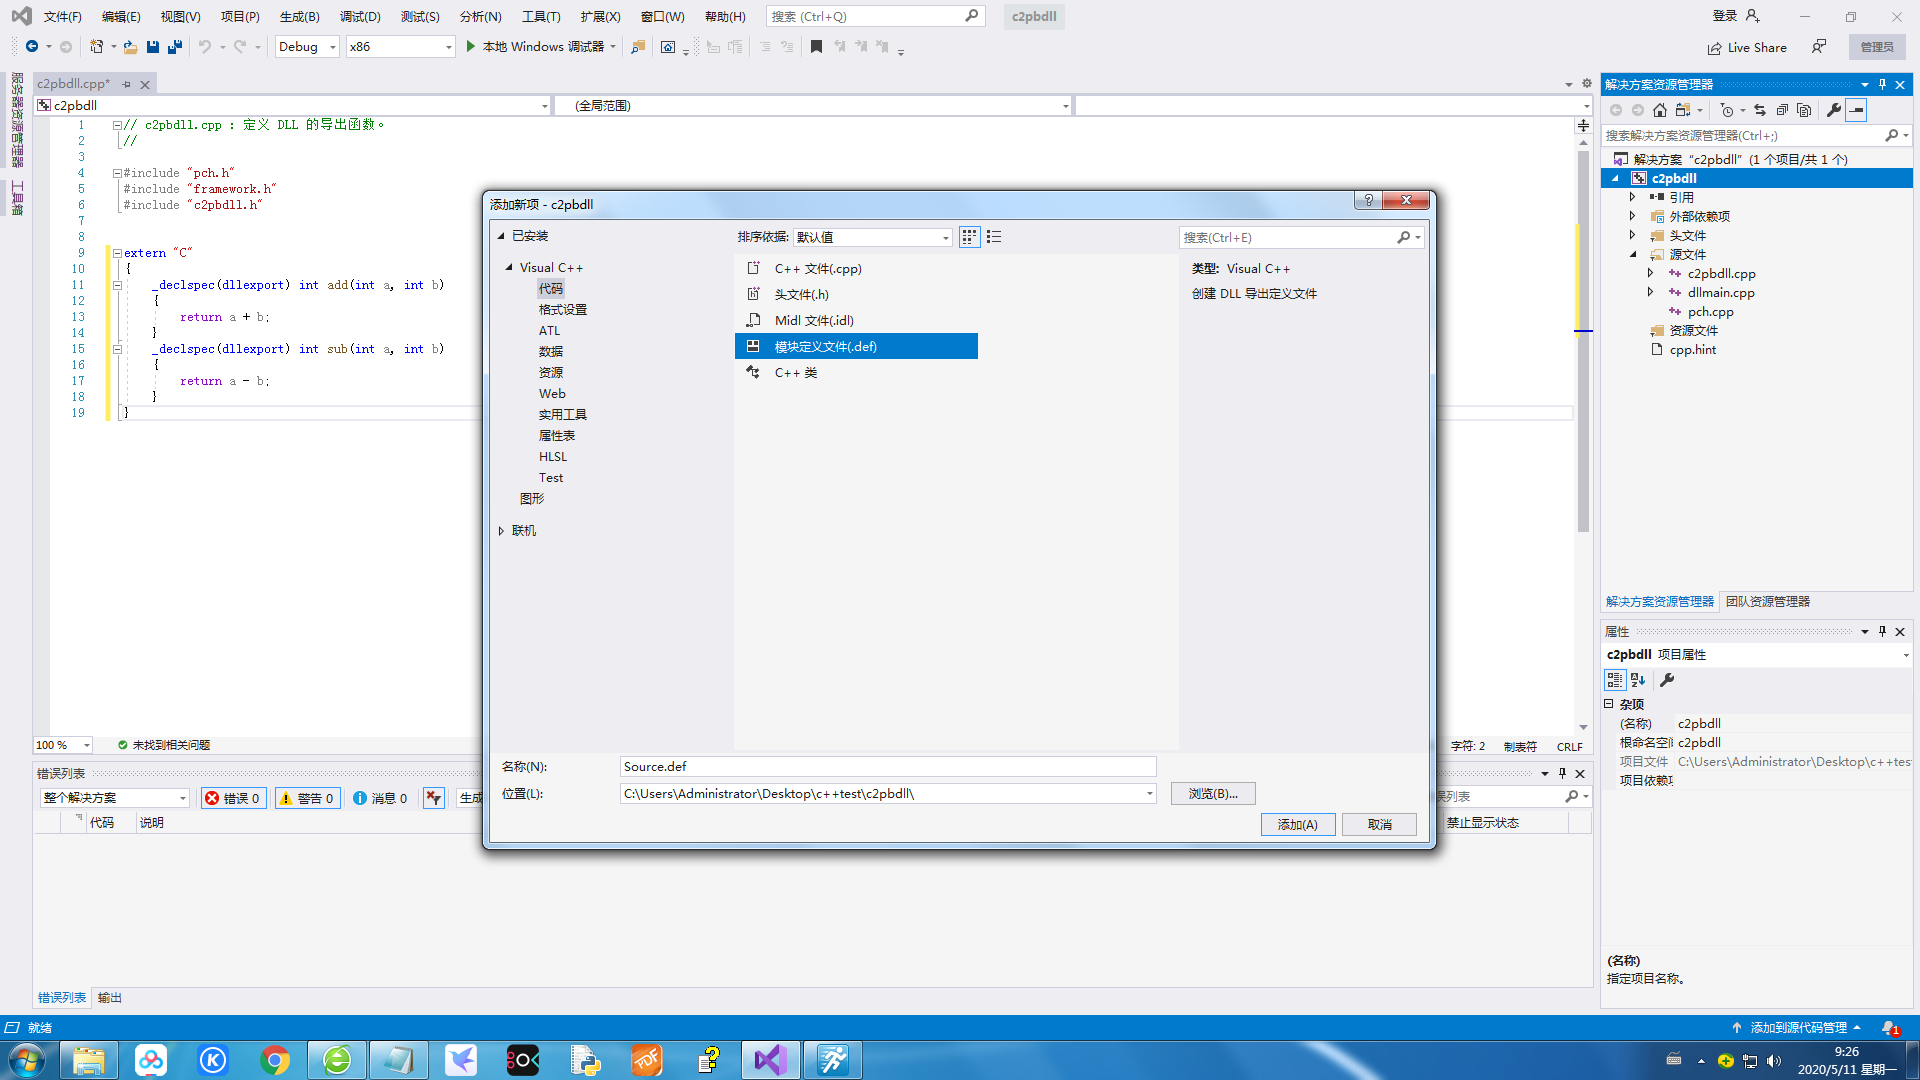This screenshot has height=1080, width=1920.
Task: Launch Chrome from the taskbar
Action: pos(275,1059)
